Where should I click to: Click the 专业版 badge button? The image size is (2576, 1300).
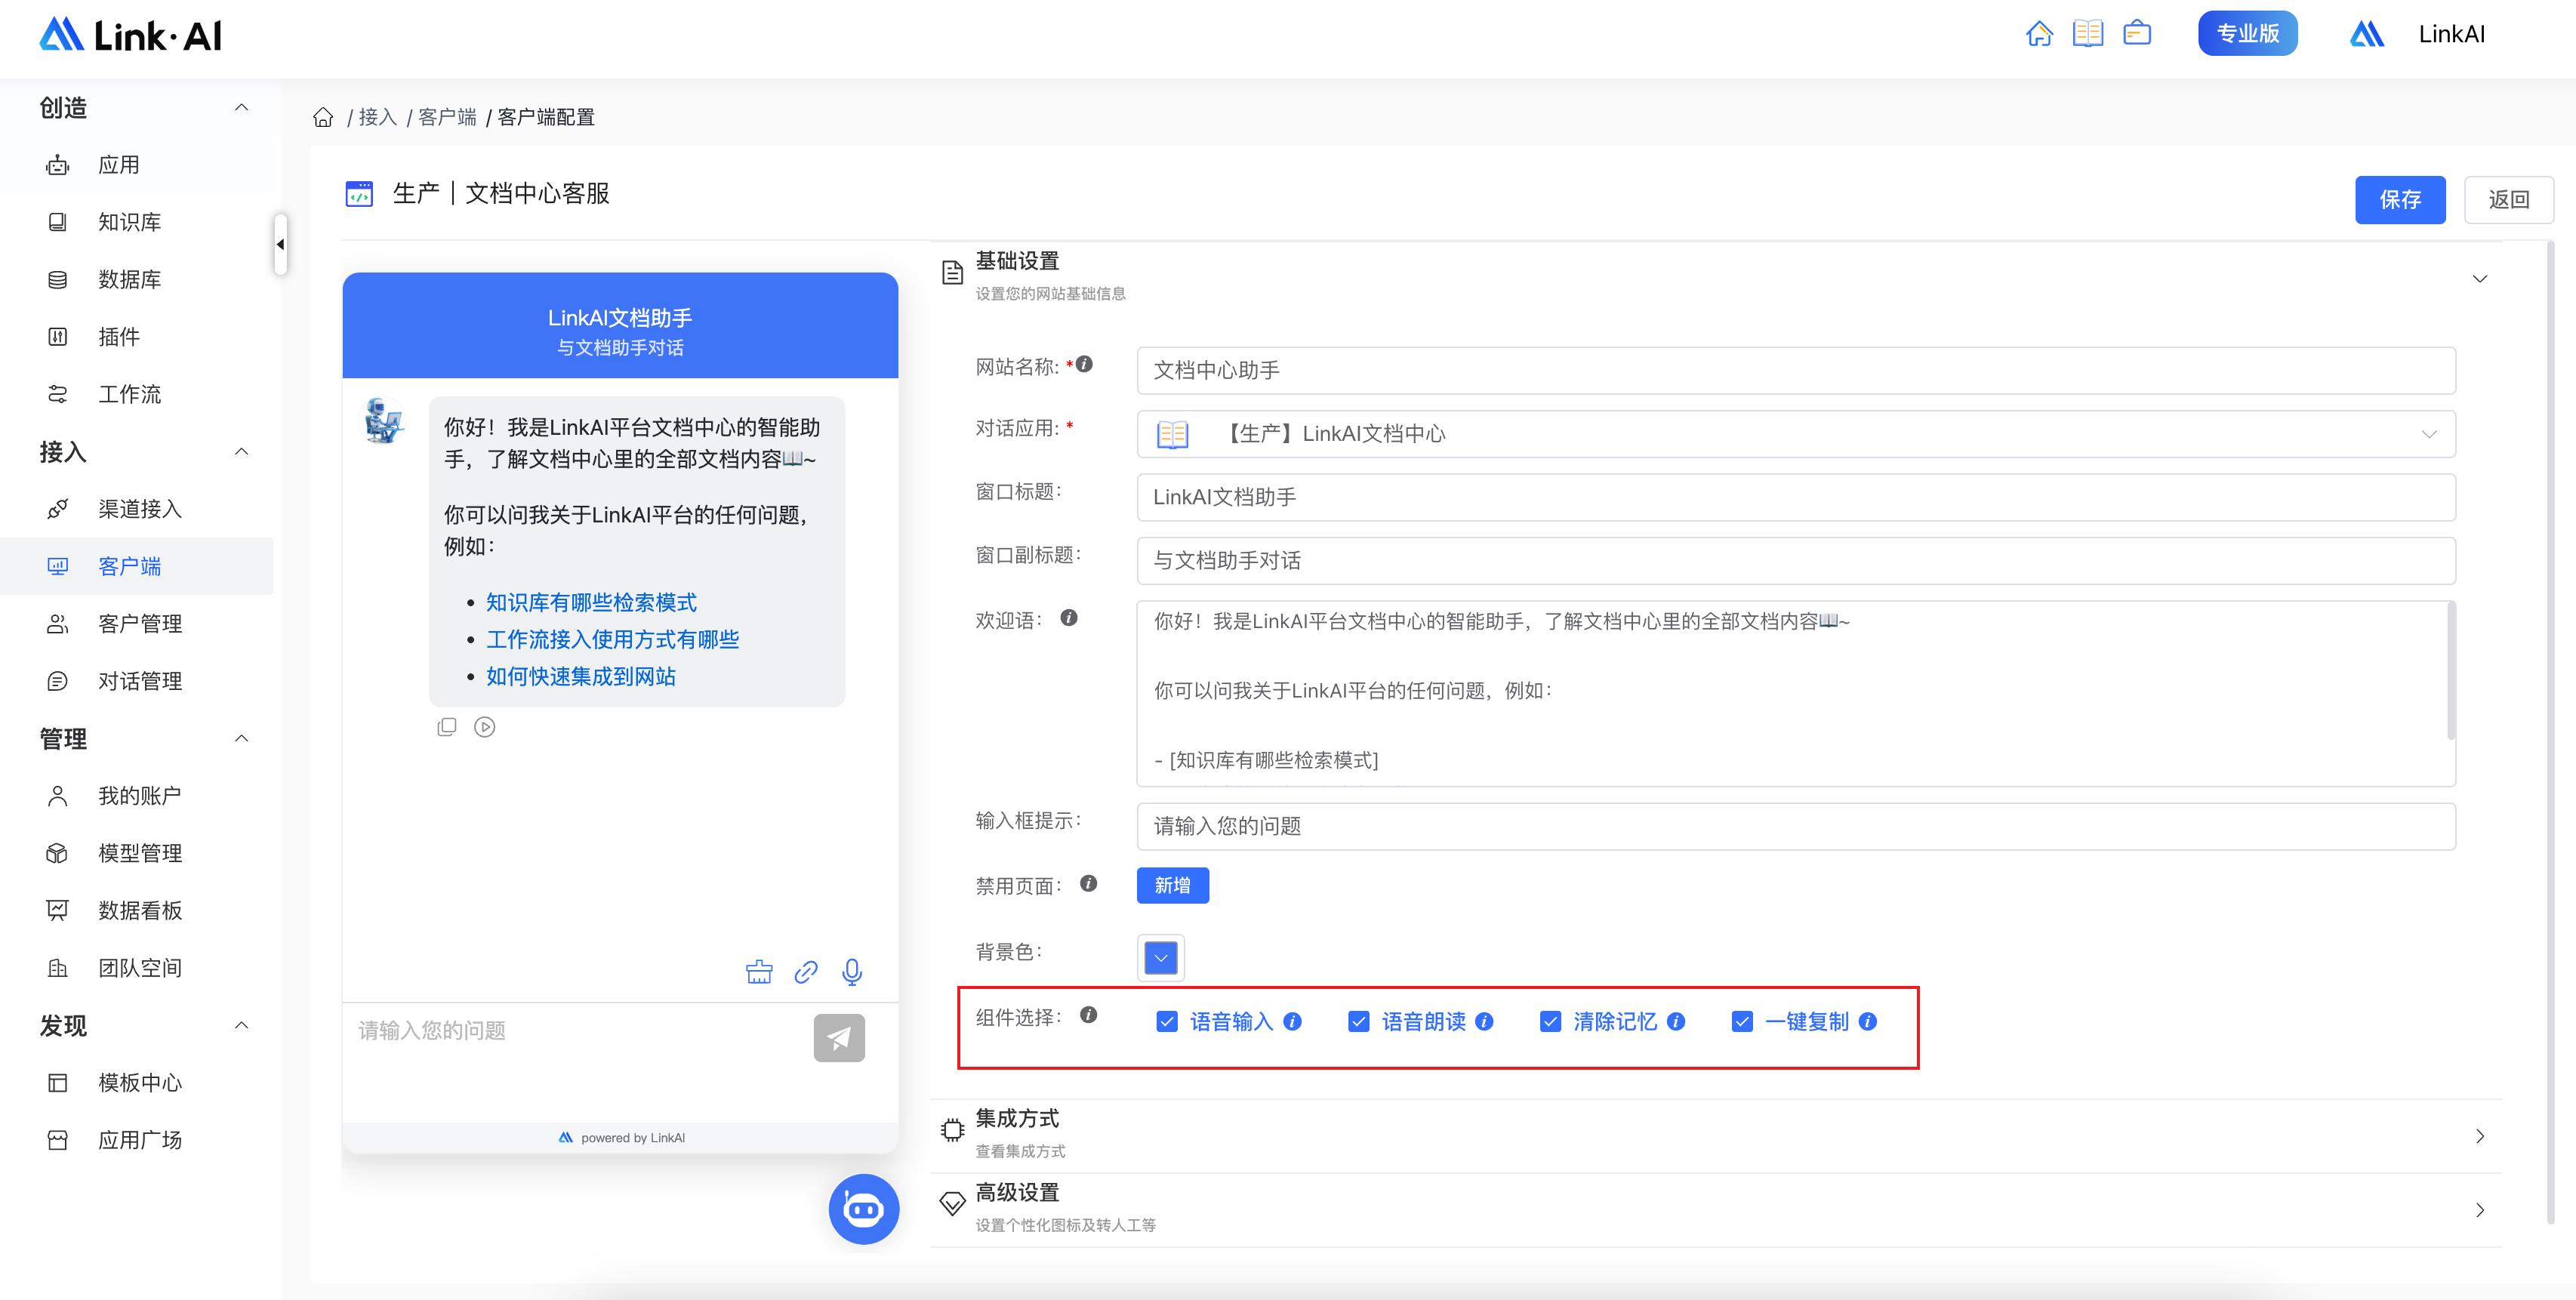click(x=2247, y=33)
